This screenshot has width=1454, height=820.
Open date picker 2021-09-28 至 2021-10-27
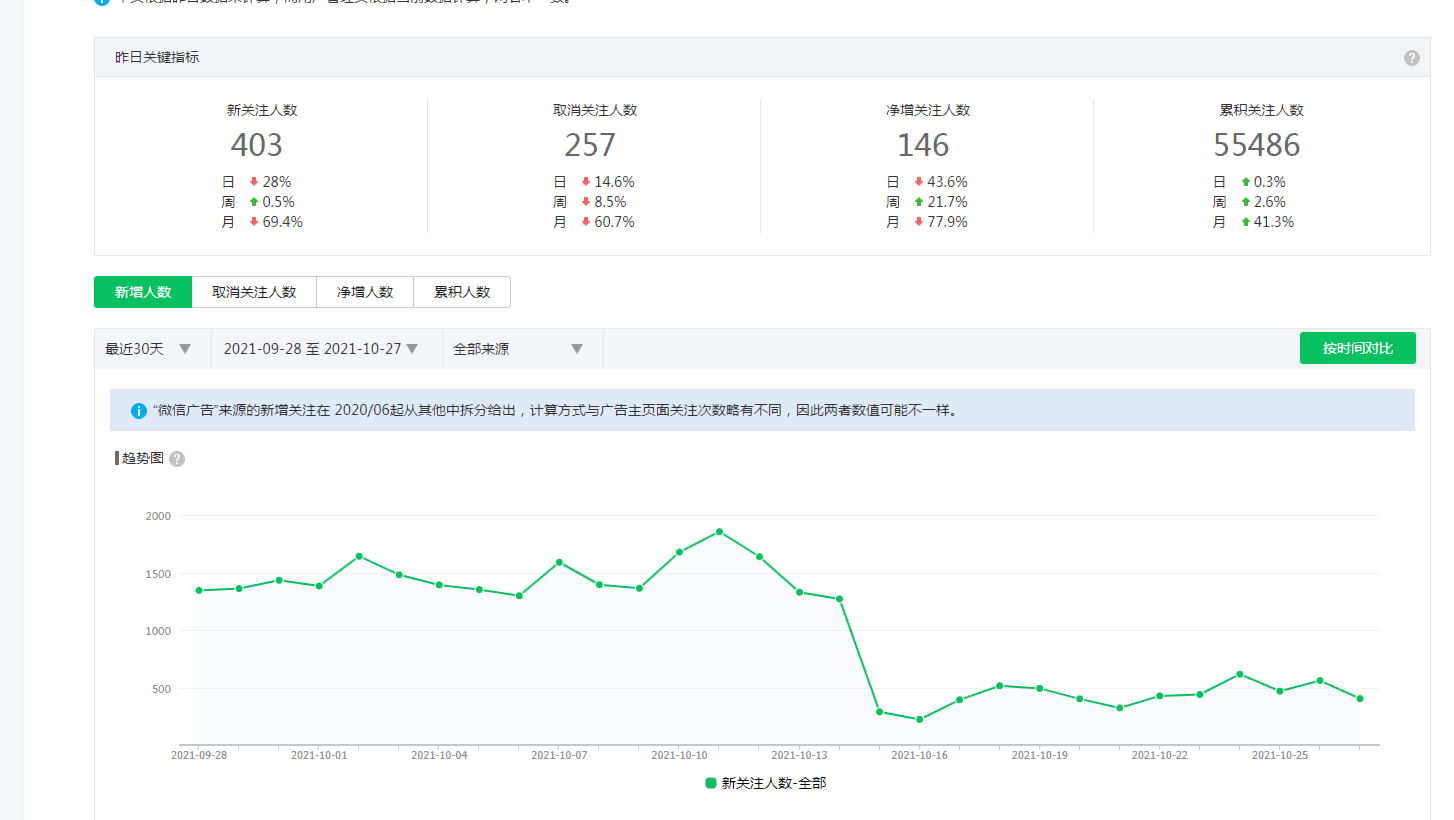click(320, 349)
